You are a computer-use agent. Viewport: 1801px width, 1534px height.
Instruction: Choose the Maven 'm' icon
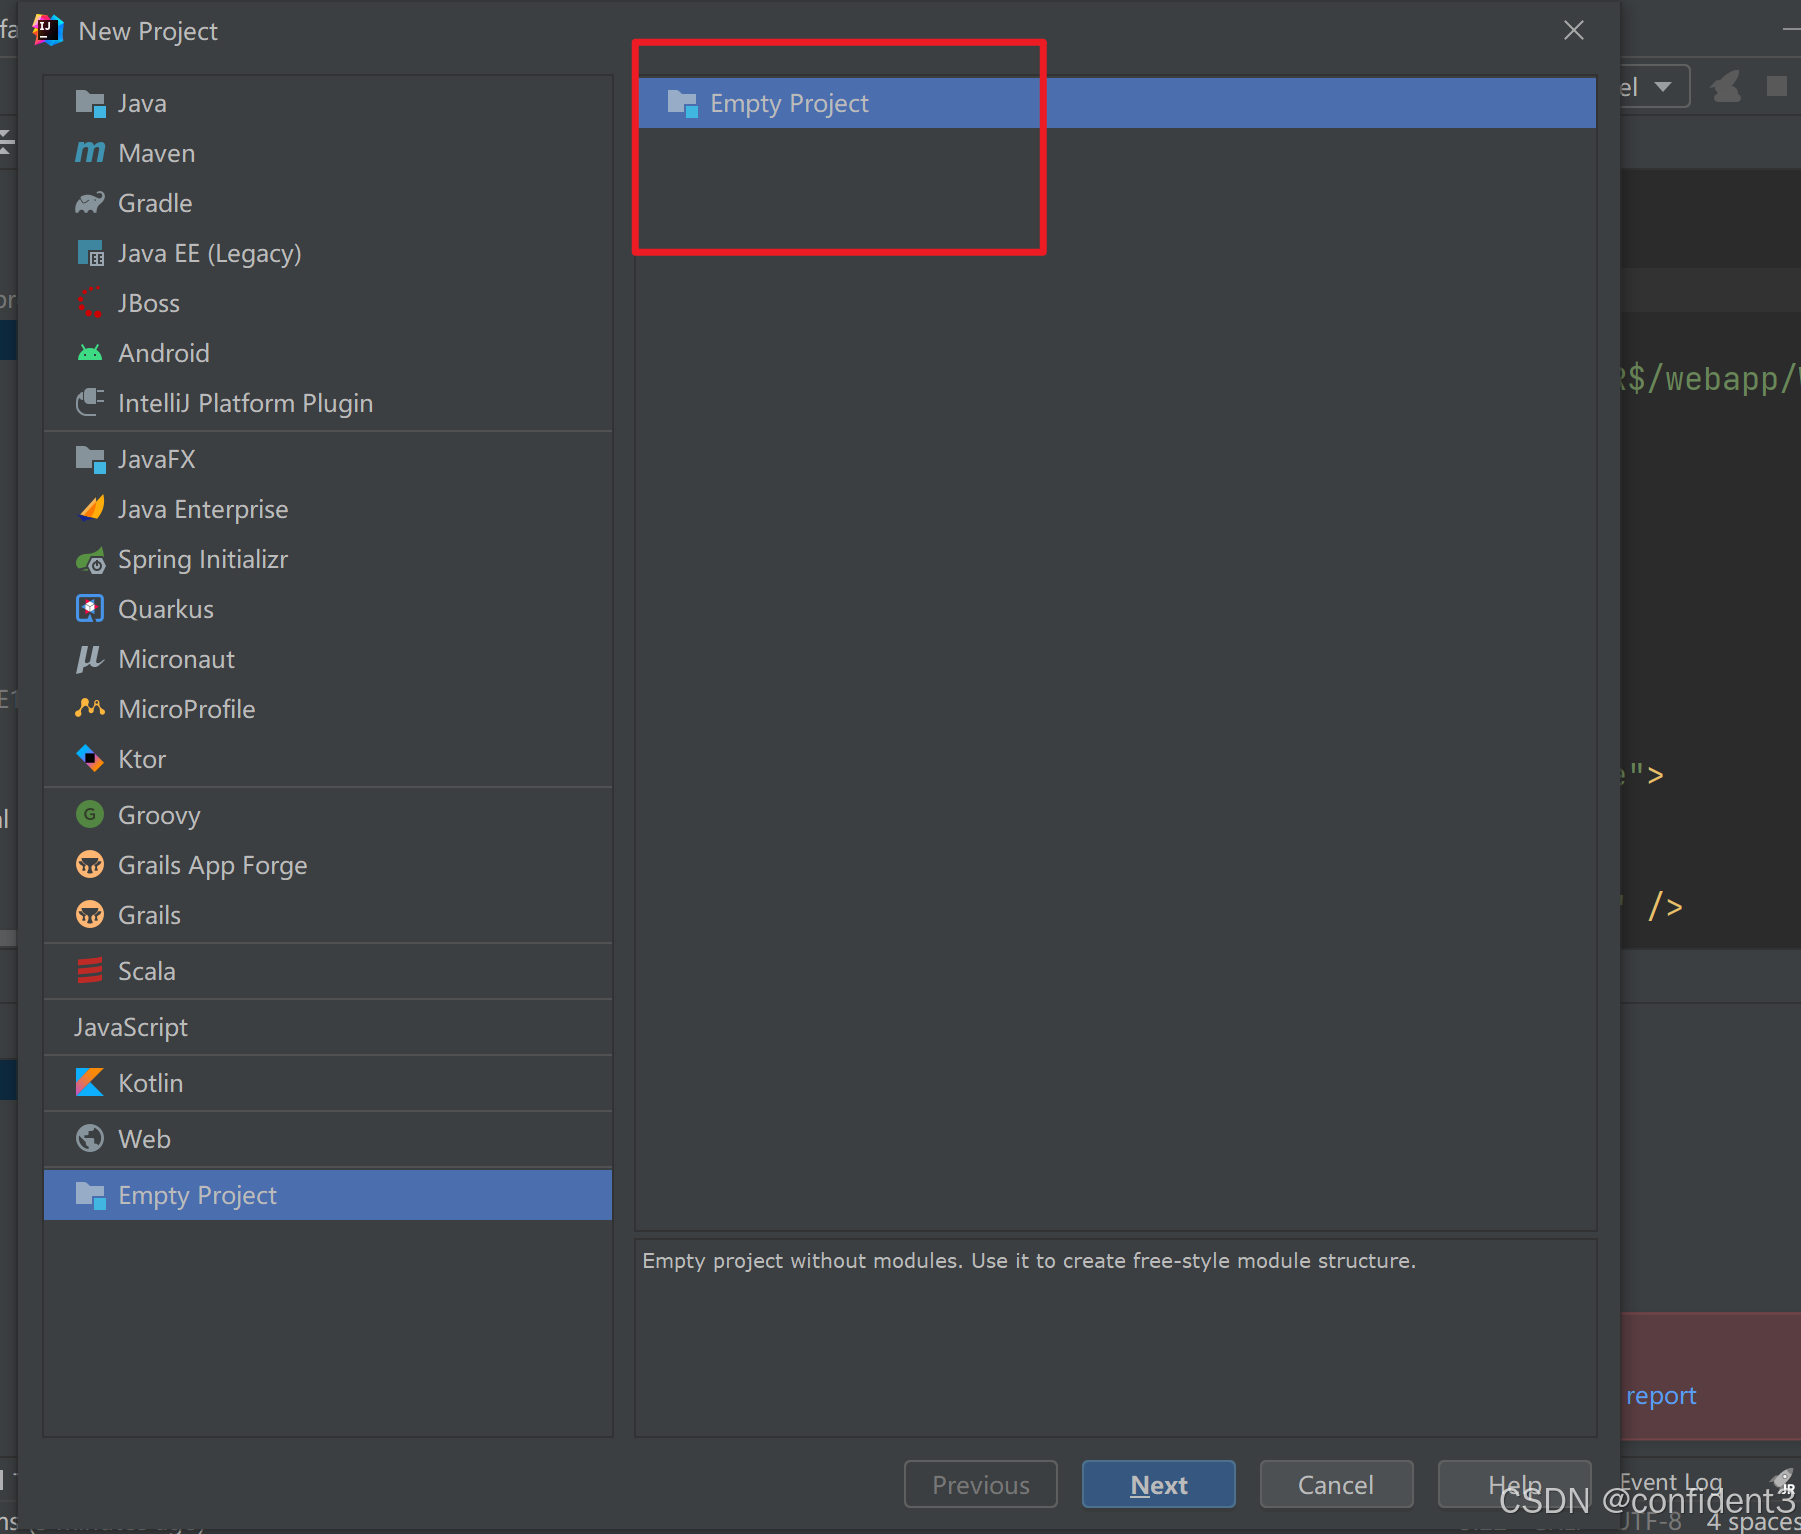[90, 153]
